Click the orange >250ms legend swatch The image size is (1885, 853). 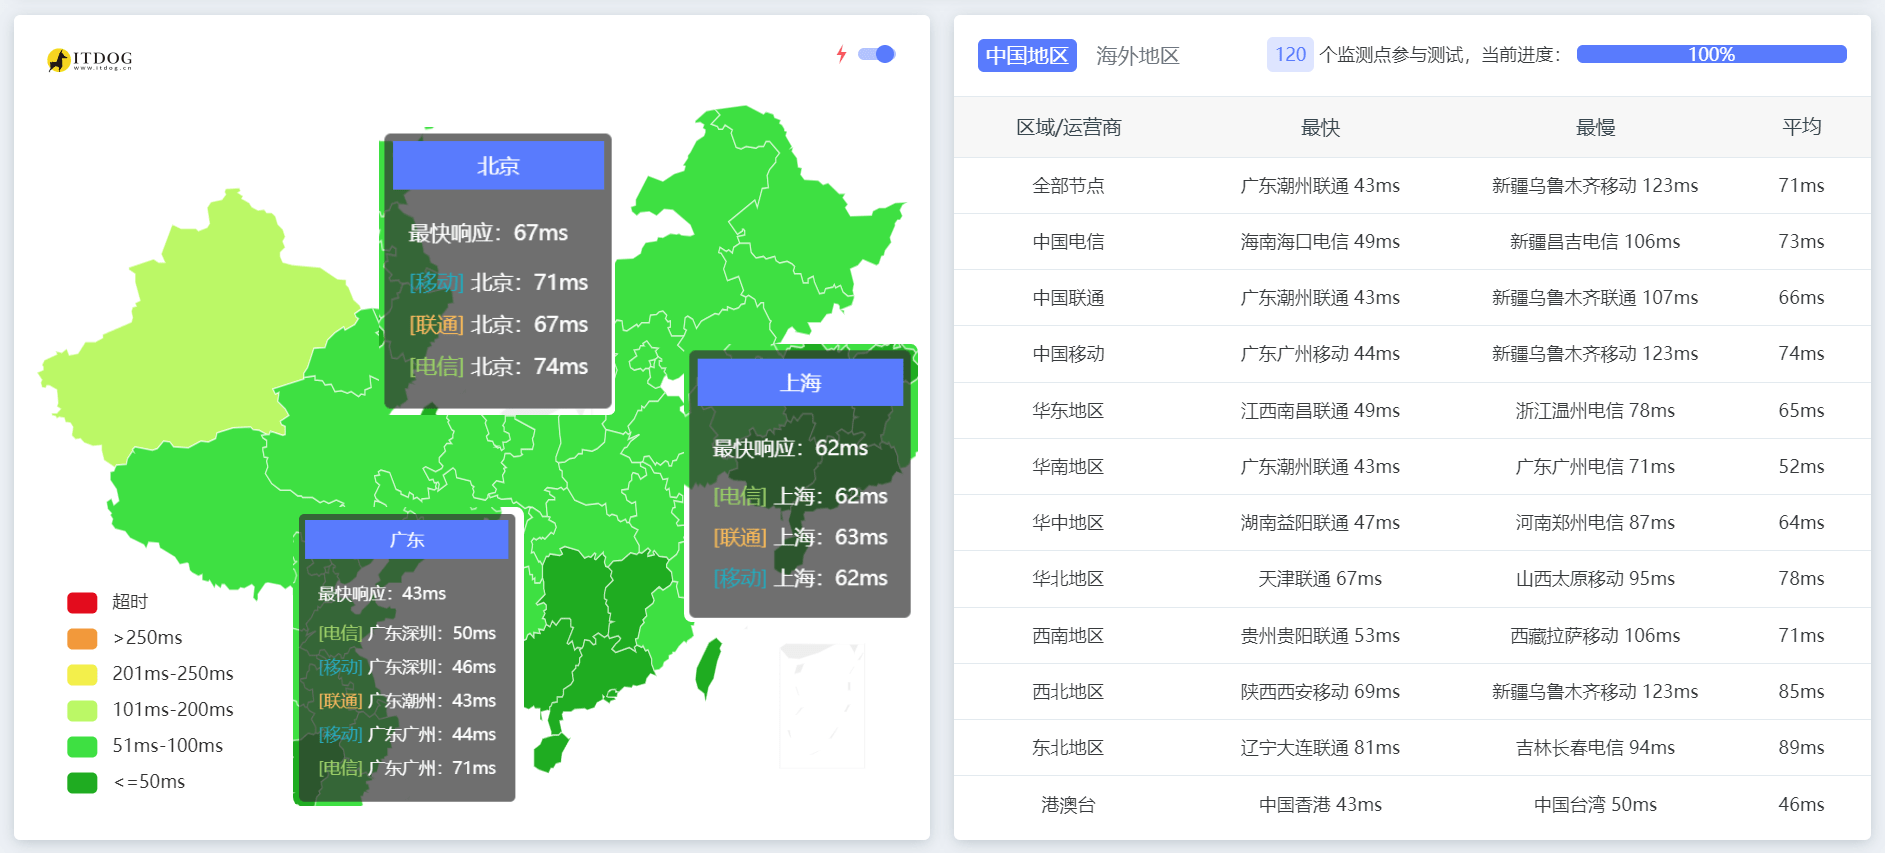coord(82,638)
